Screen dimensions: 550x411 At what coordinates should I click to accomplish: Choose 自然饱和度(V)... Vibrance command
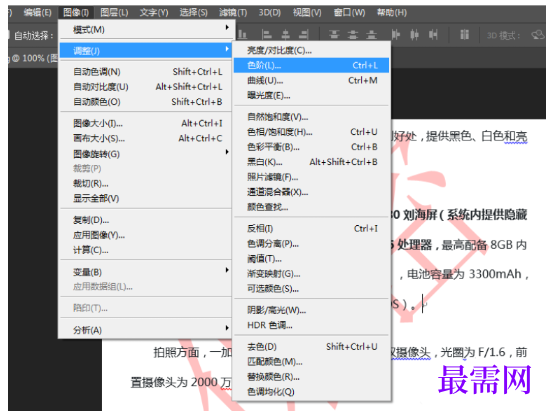pos(311,117)
